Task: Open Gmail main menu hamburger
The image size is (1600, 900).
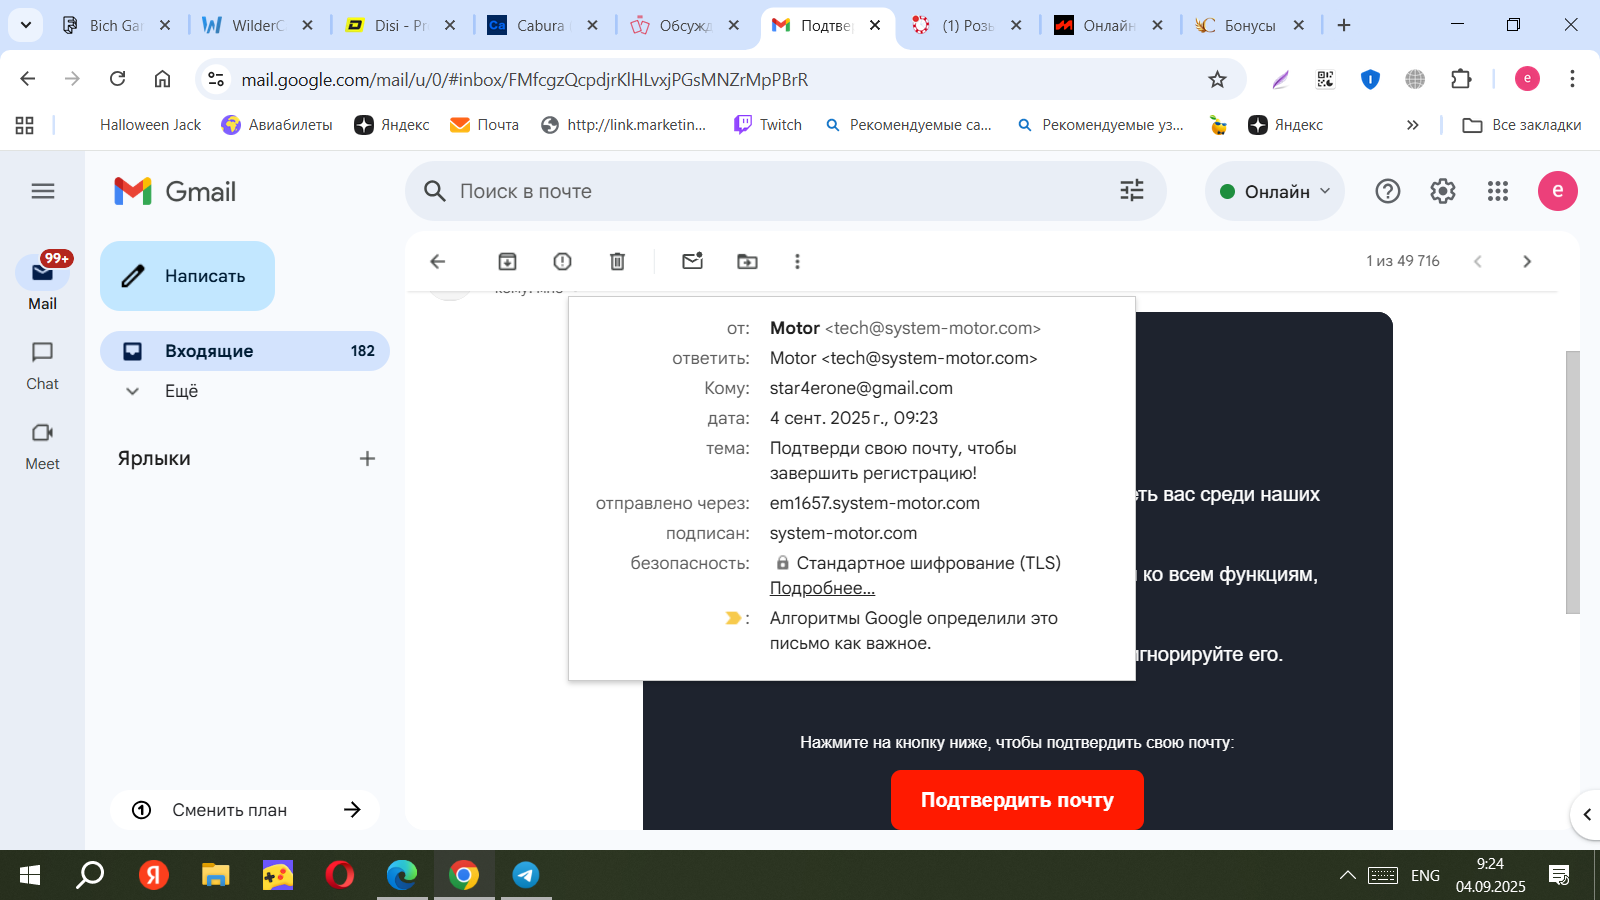Action: tap(43, 191)
